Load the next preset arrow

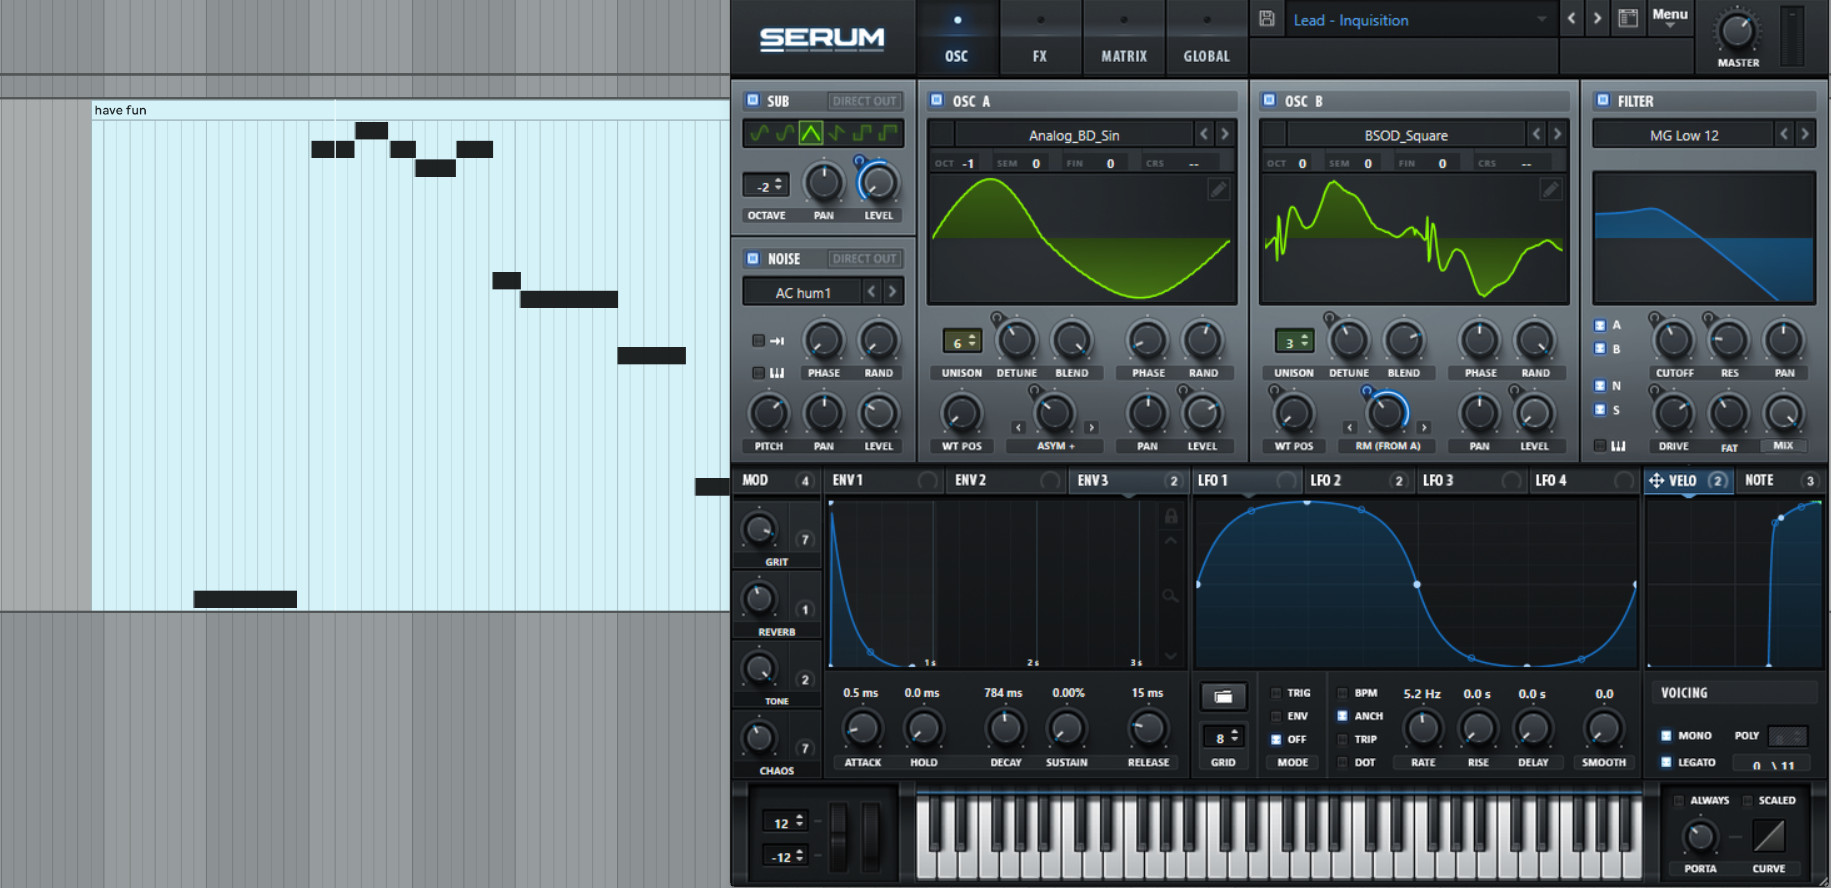[1597, 19]
